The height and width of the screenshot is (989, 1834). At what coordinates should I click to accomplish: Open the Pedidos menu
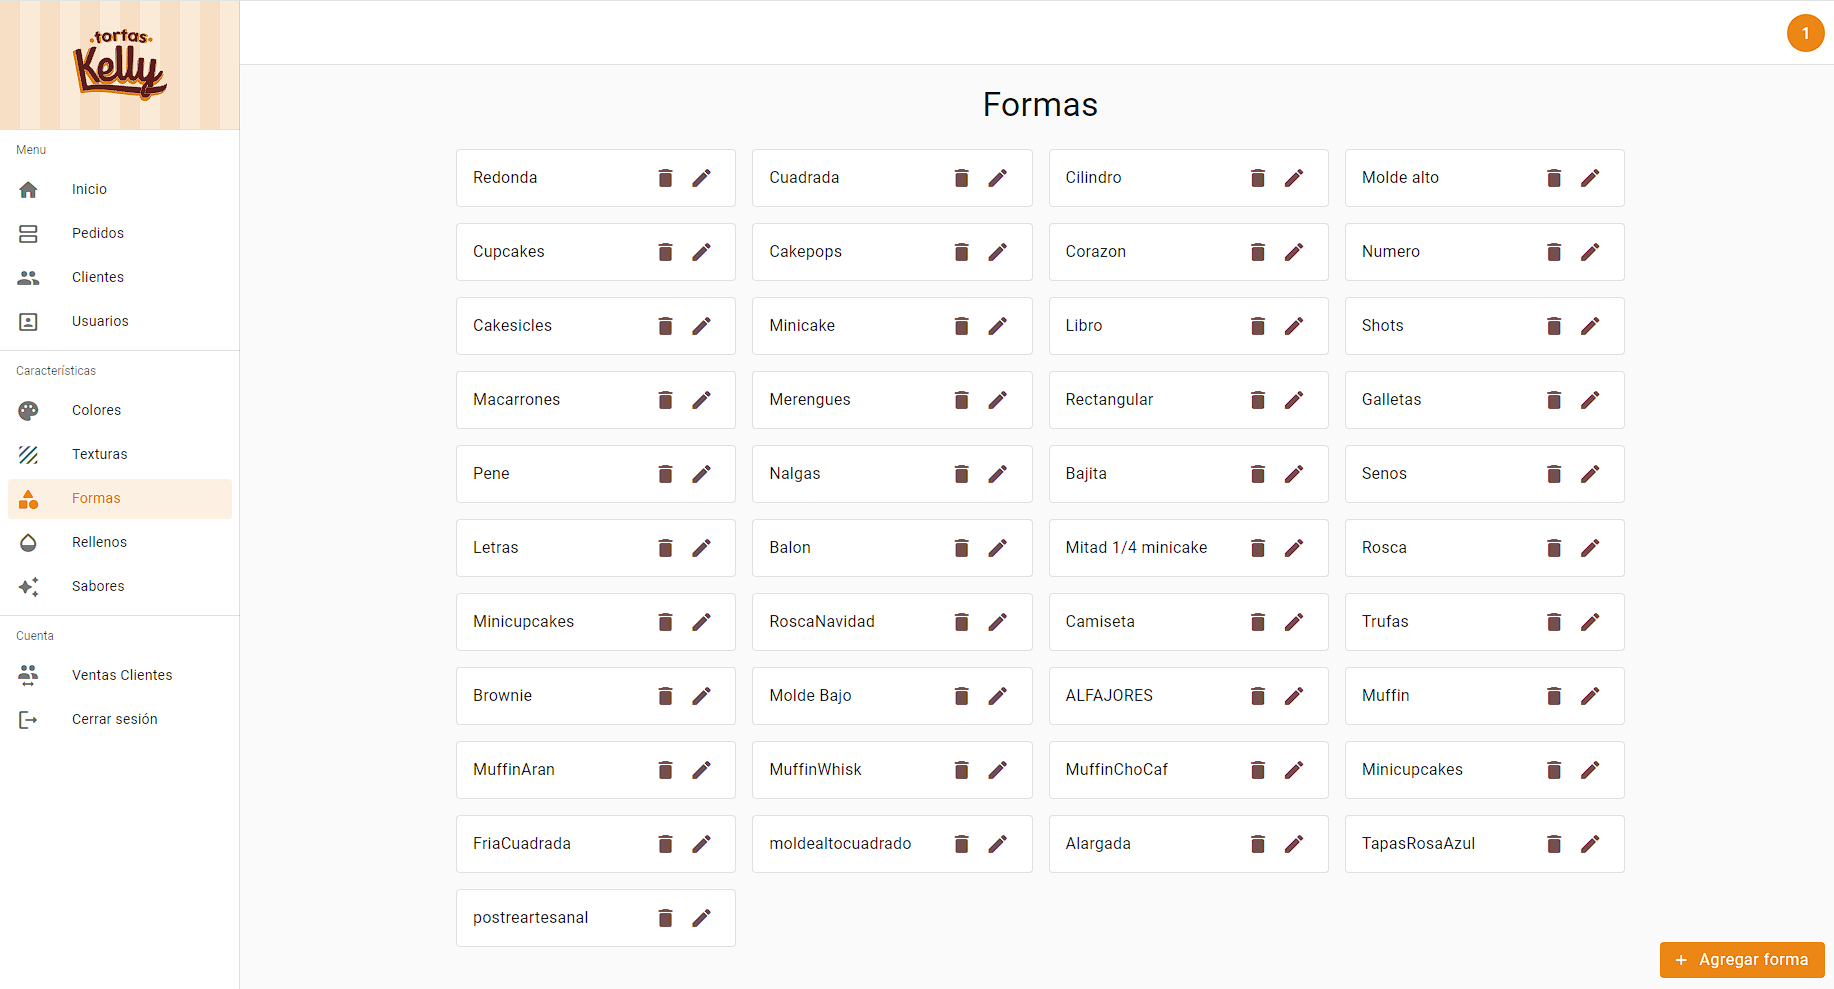[98, 233]
